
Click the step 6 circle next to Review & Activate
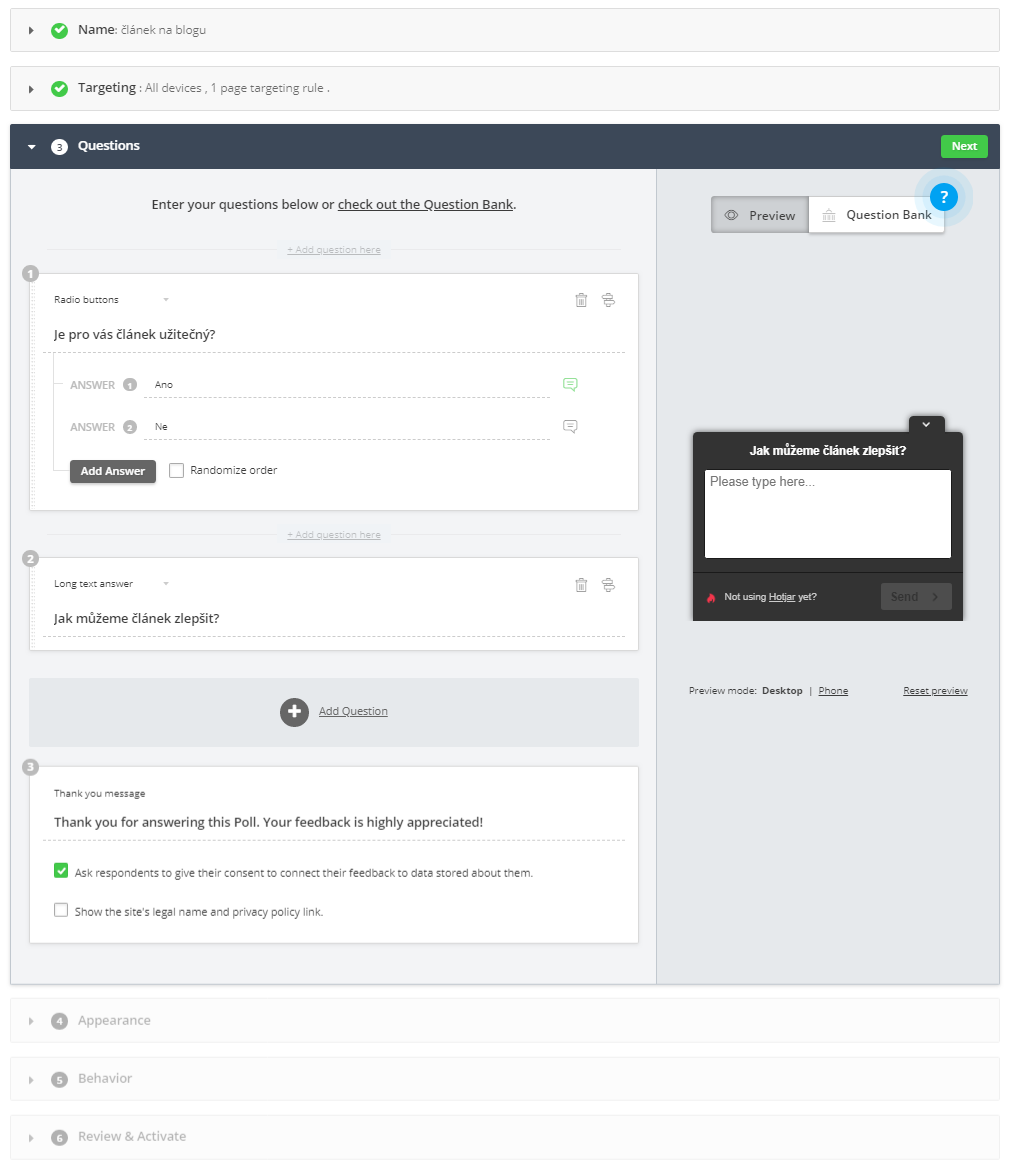pos(59,1137)
